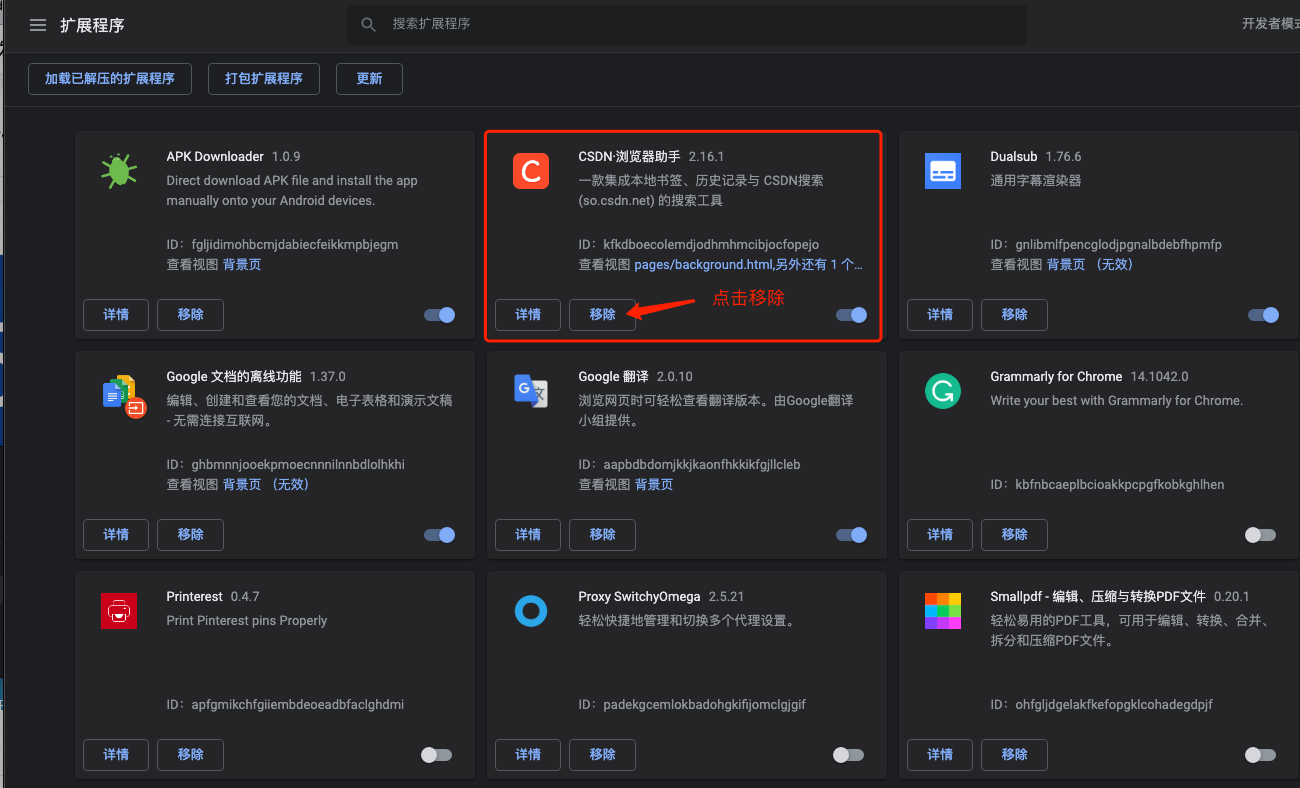
Task: Open 详情 for CSDN browser assistant
Action: coord(528,314)
